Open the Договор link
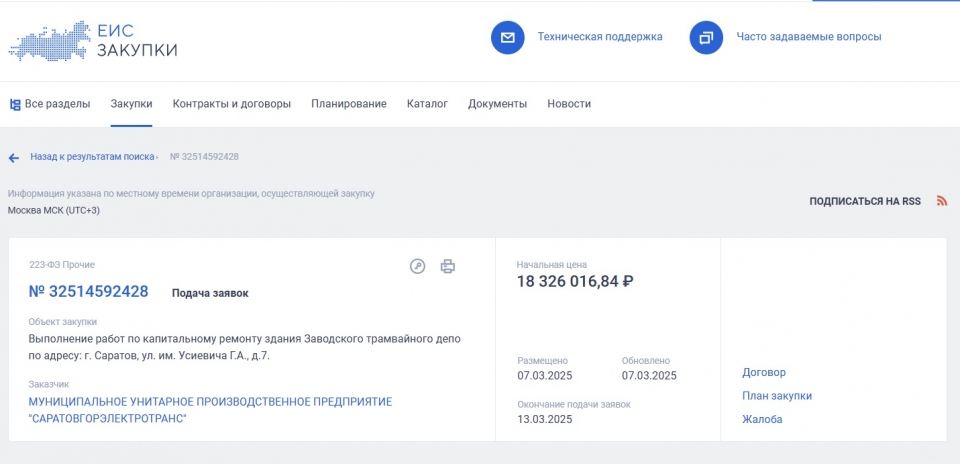Viewport: 960px width, 464px height. (x=764, y=372)
